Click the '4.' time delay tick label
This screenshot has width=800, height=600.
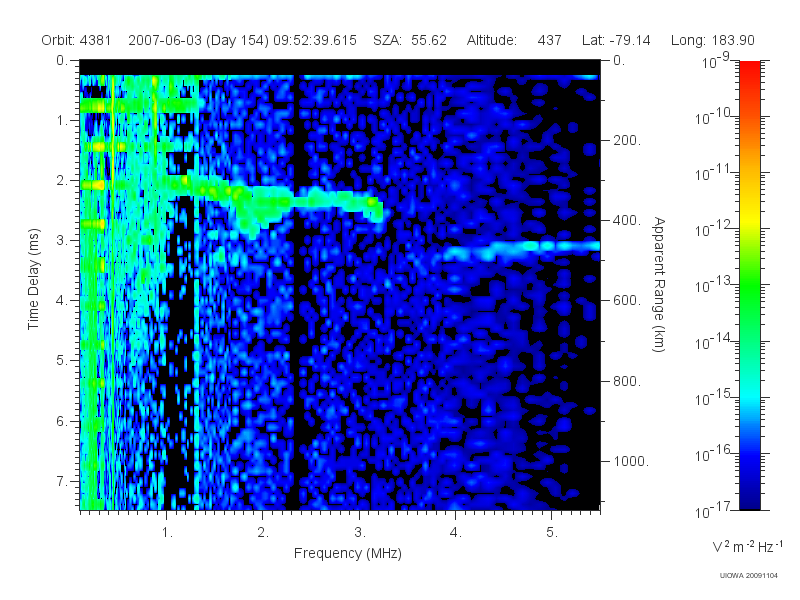[62, 301]
